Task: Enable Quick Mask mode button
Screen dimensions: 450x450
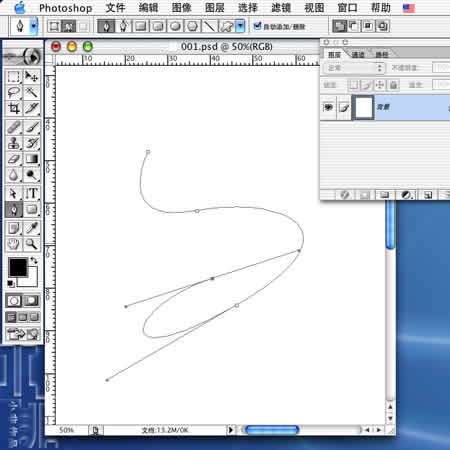Action: coord(31,301)
